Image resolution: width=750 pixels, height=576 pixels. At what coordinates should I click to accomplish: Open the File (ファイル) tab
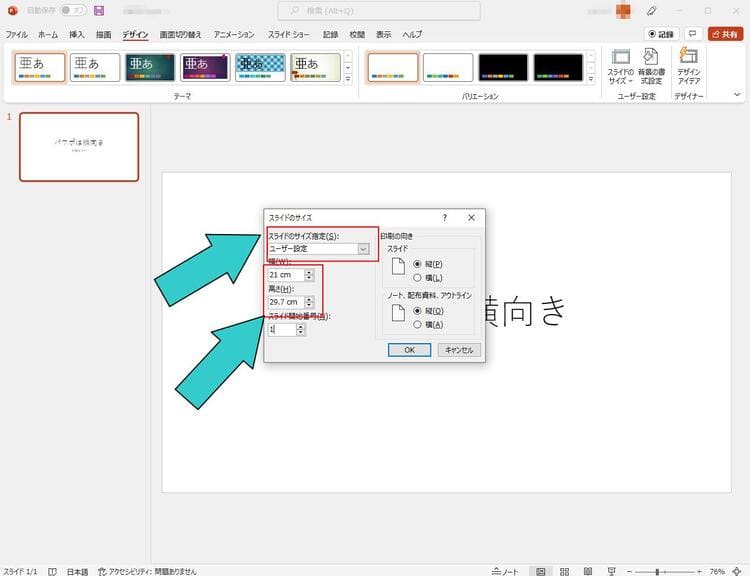(17, 34)
